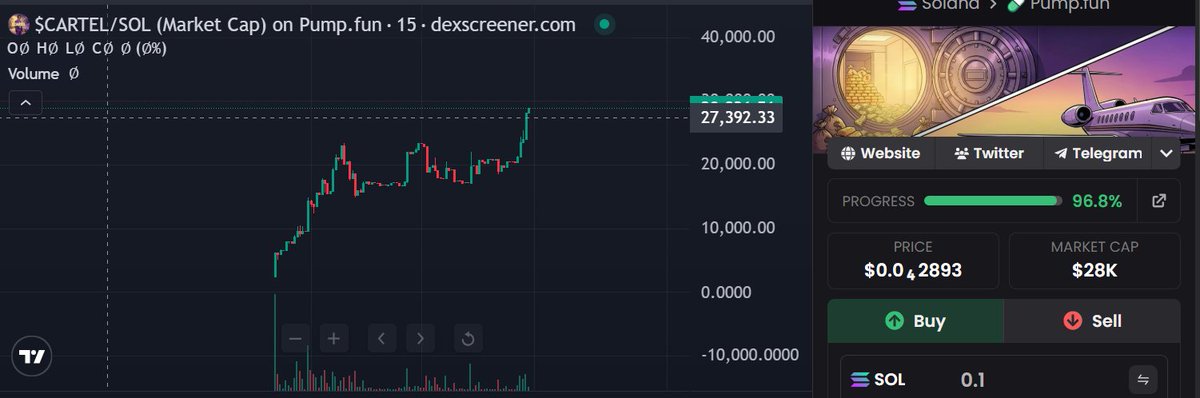Click the 10,000.00 price axis label
Screen dimensions: 1200x398
click(738, 227)
